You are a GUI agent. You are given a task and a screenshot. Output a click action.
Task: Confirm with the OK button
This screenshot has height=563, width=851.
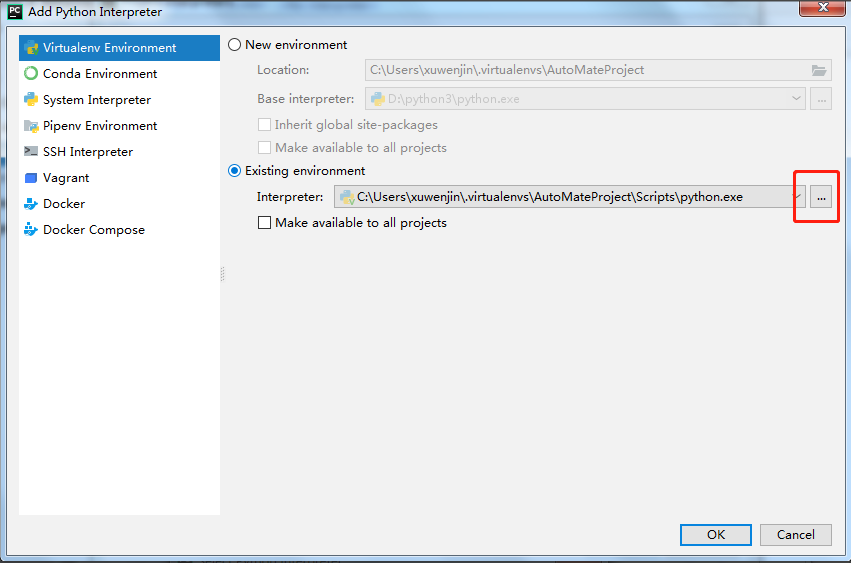click(x=716, y=535)
